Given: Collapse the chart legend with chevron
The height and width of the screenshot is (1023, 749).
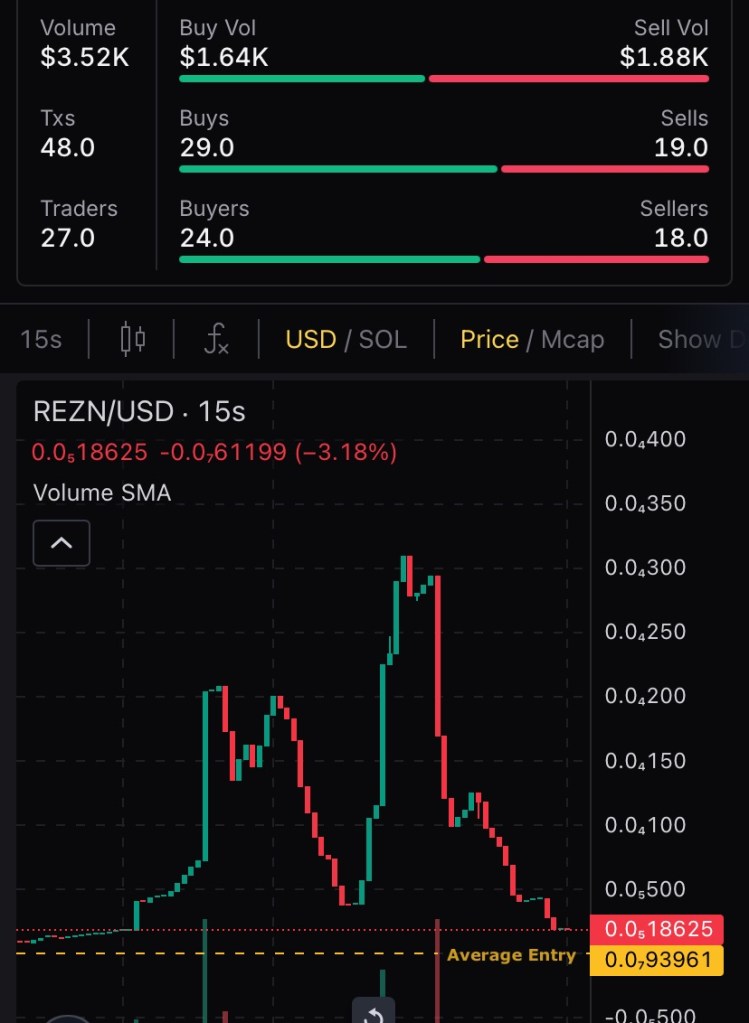Looking at the screenshot, I should (61, 543).
